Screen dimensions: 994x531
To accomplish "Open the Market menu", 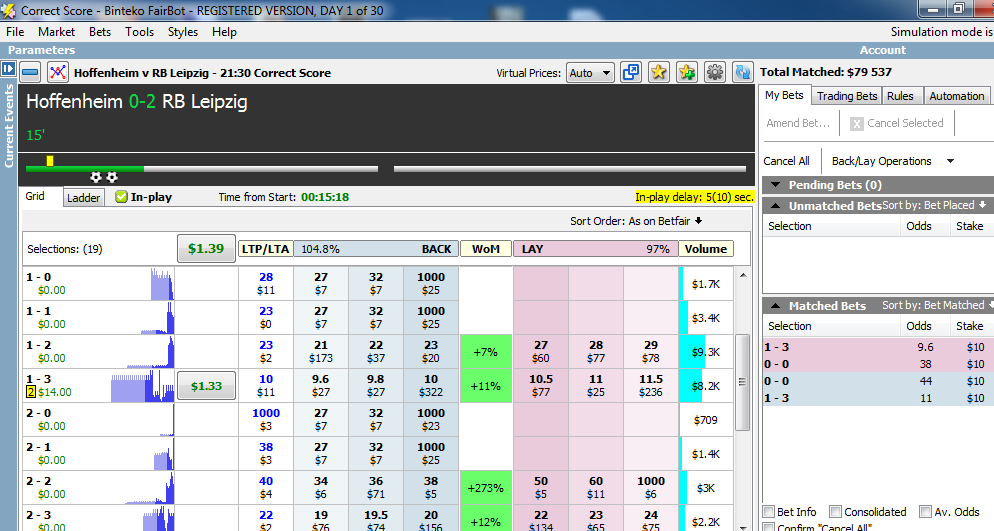I will (x=56, y=32).
